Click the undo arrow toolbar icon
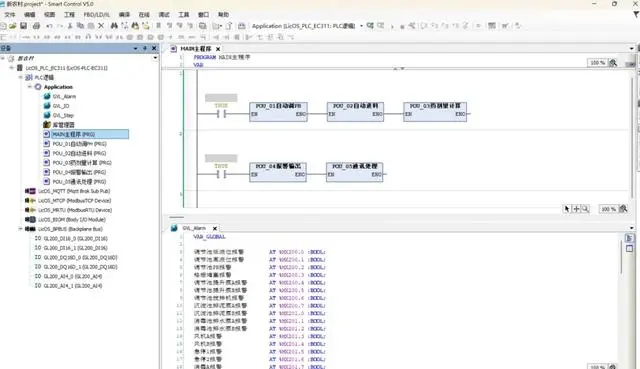Image resolution: width=640 pixels, height=369 pixels. [49, 26]
